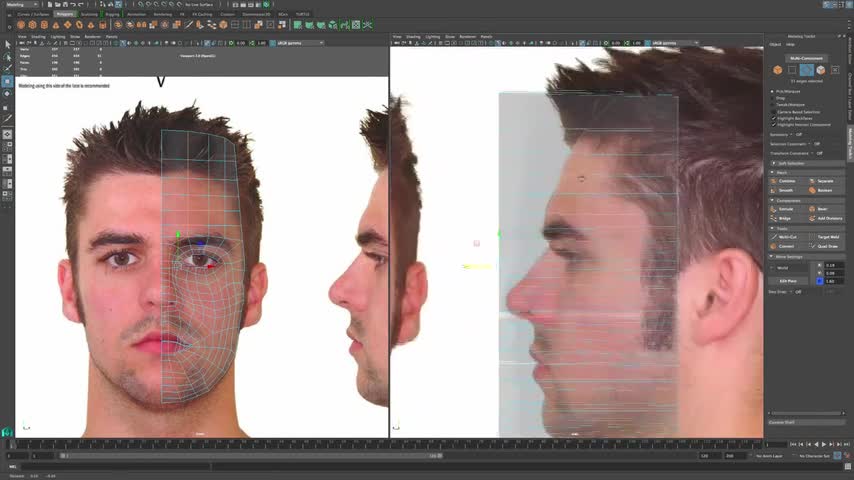
Task: Click the Open Scene folder icon
Action: 57,4
